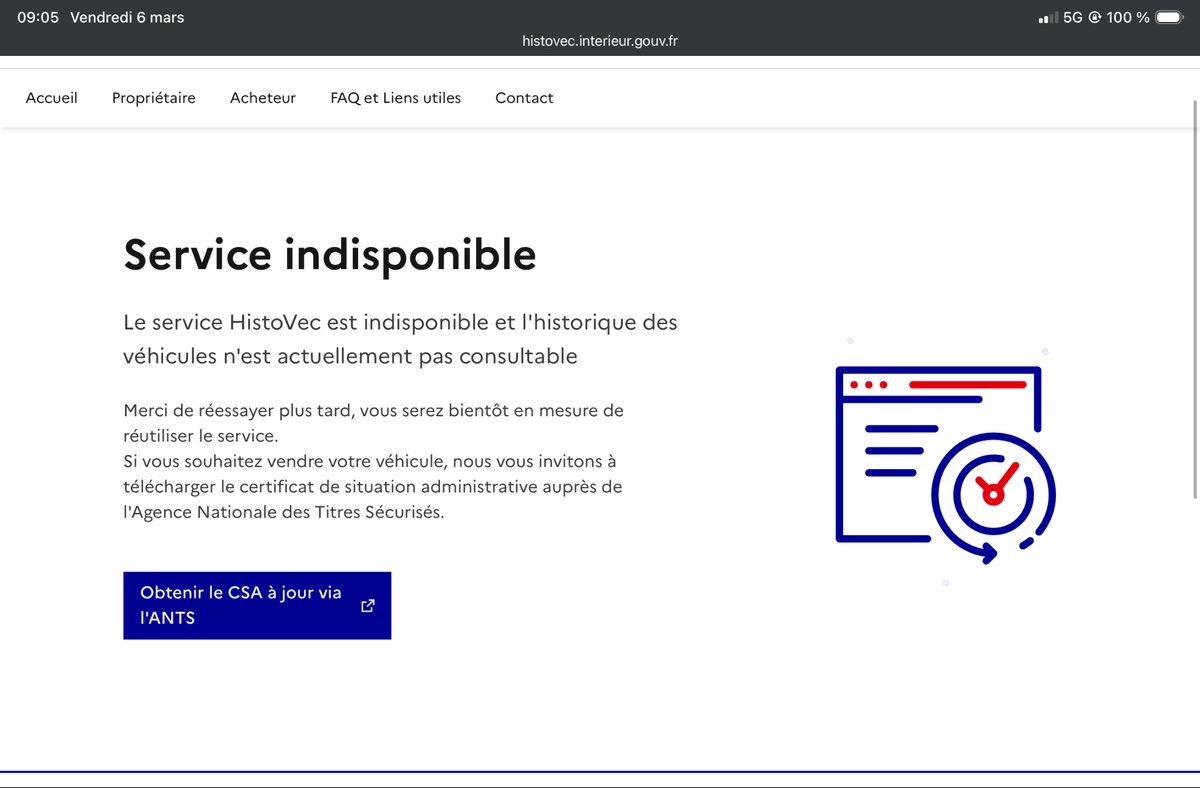Click the Contact navigation link
Screen dimensions: 1200x788
524,98
